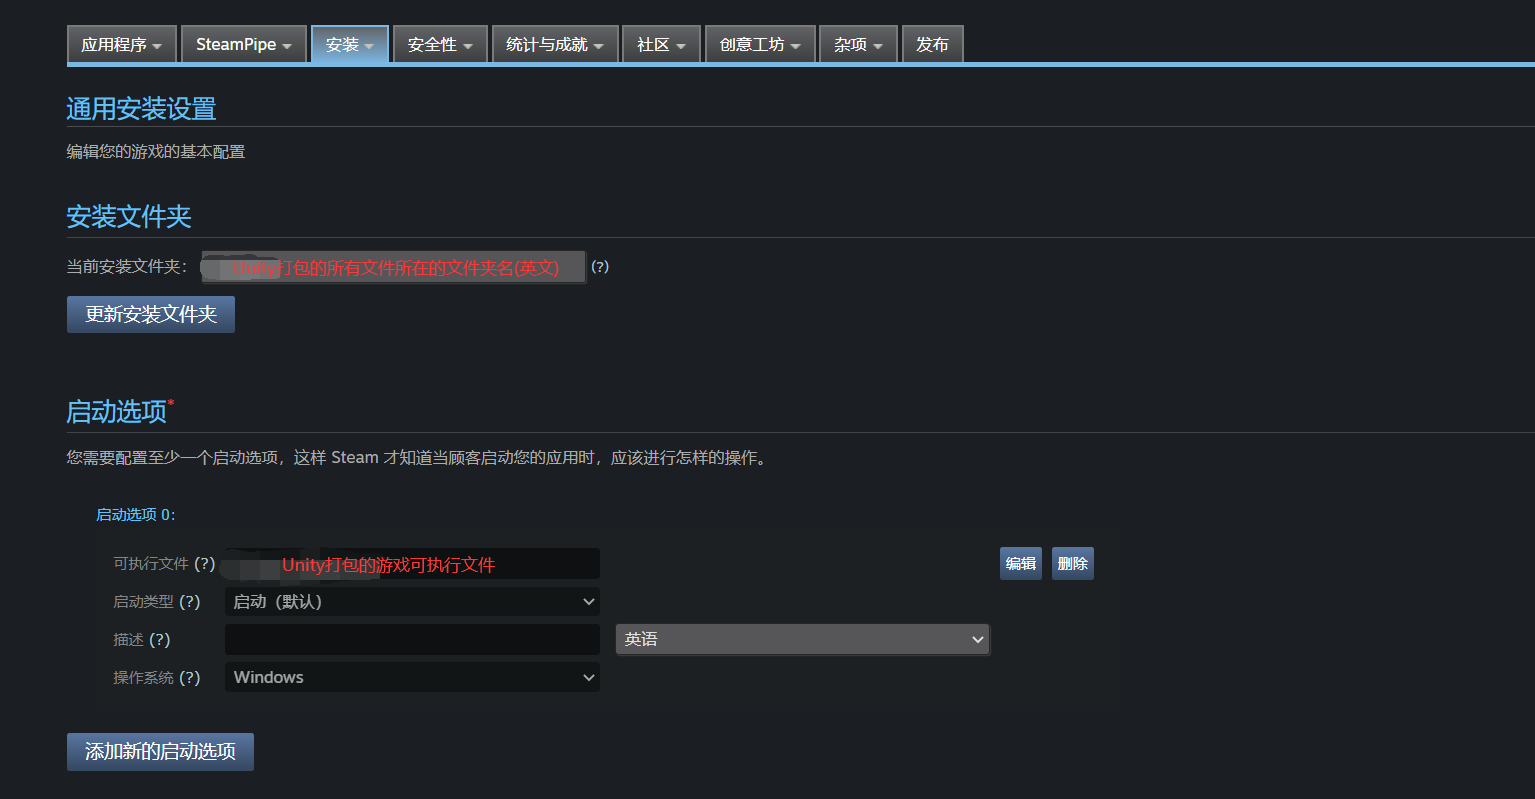This screenshot has width=1535, height=799.
Task: Click inside the 描述 input field
Action: click(x=412, y=639)
